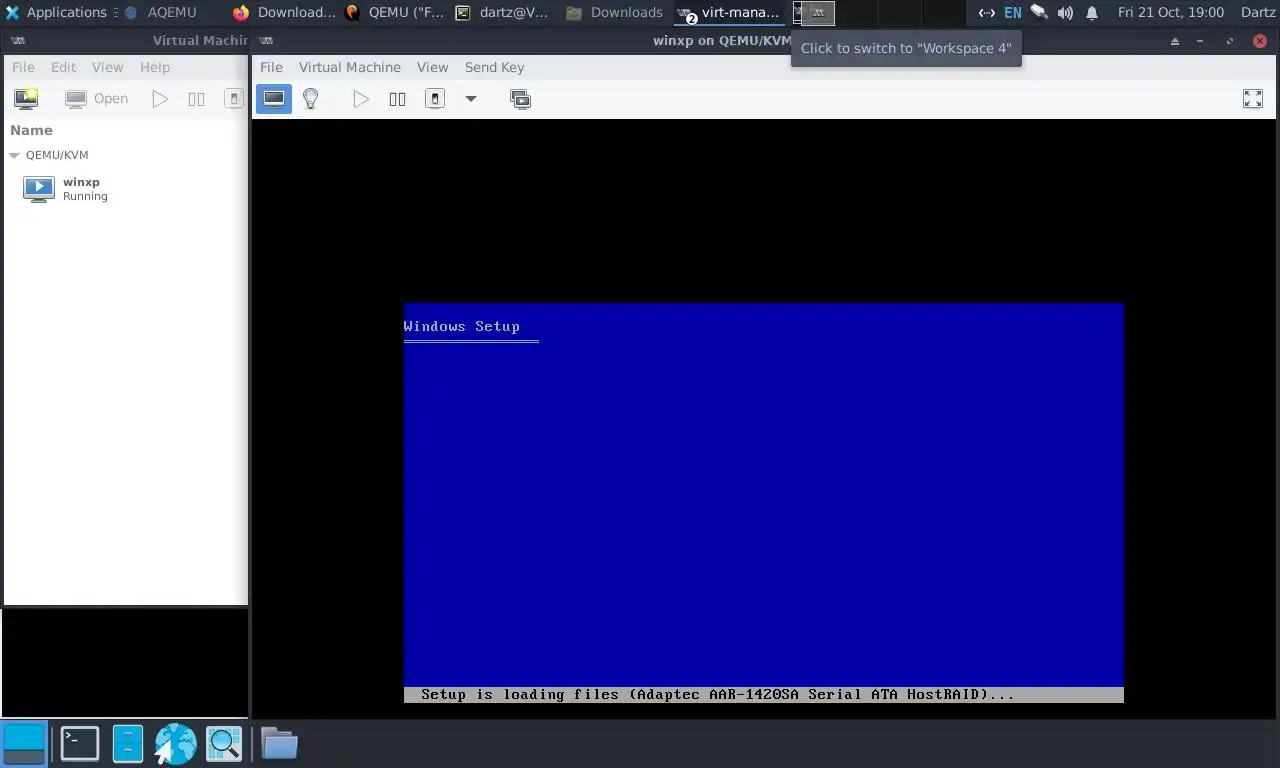
Task: Open the clock showing Fri 21 Oct
Action: click(1171, 12)
